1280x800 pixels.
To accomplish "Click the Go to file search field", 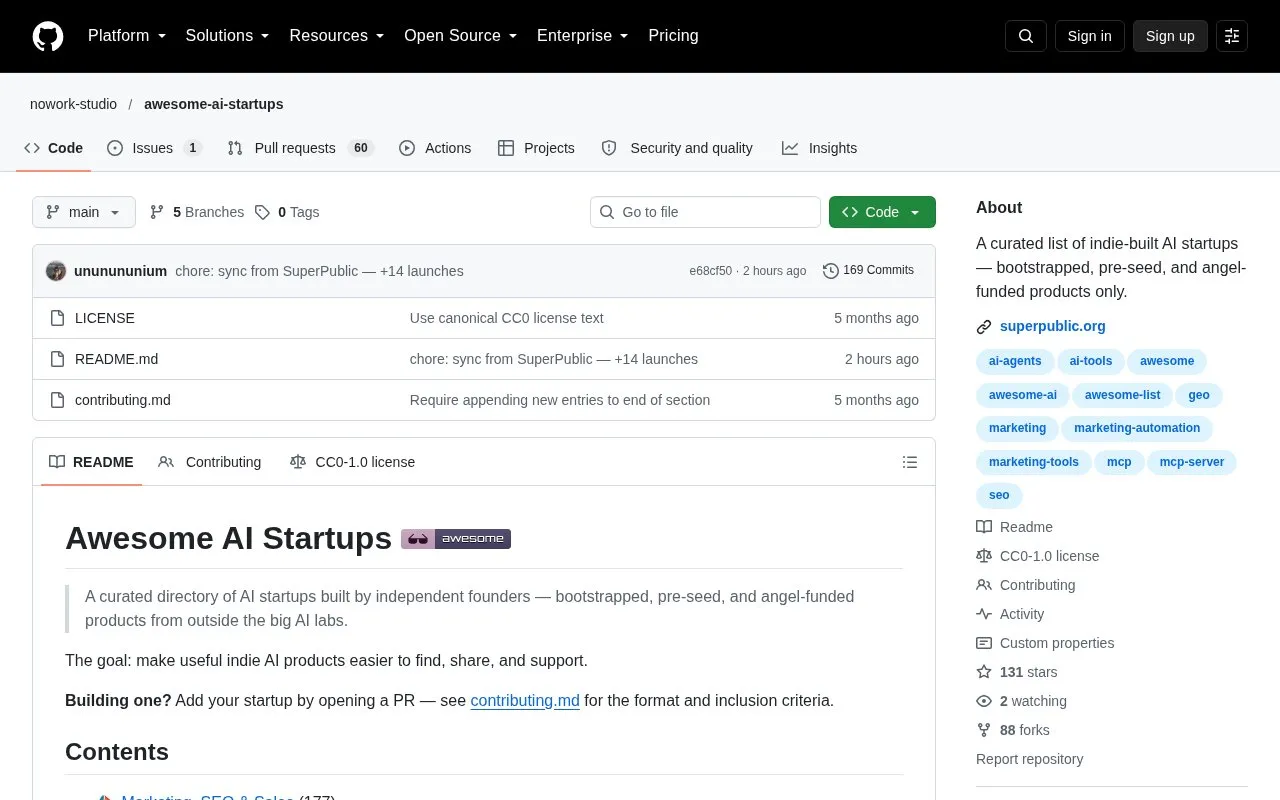I will click(705, 212).
